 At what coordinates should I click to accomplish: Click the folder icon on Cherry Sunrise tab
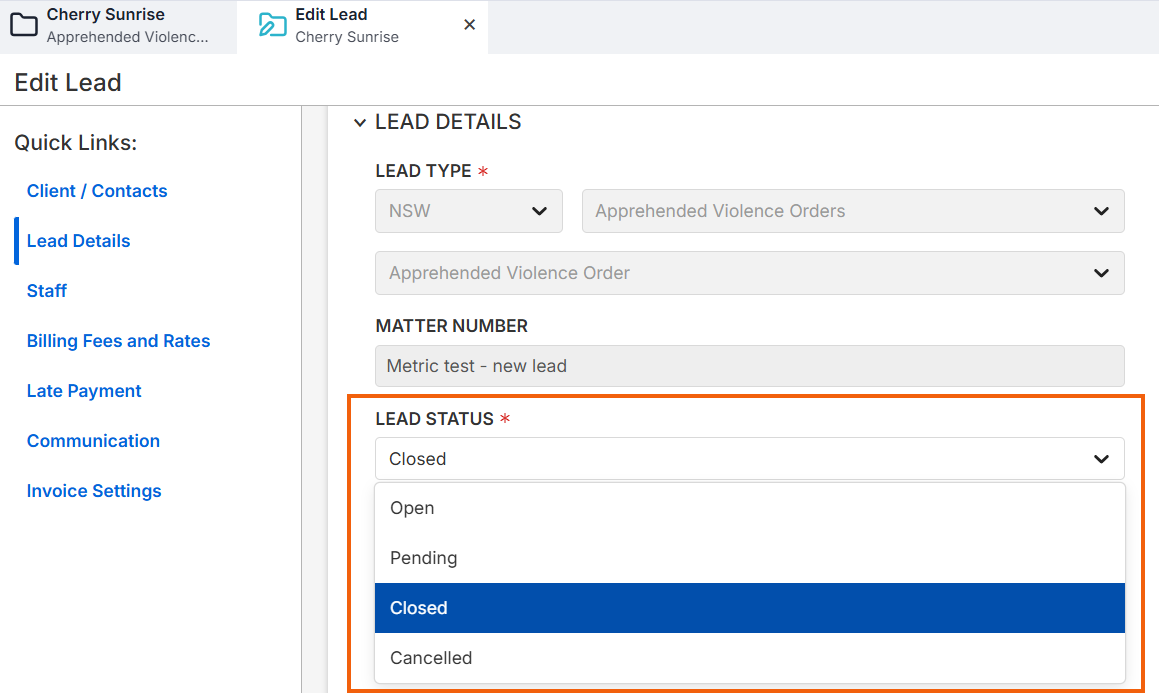[24, 25]
